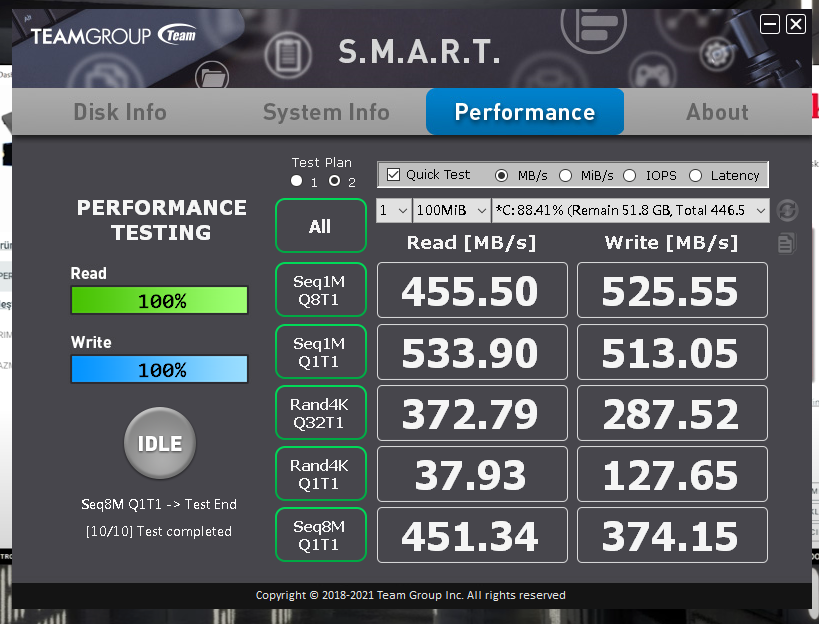Go to the About tab
819x624 pixels.
(717, 112)
